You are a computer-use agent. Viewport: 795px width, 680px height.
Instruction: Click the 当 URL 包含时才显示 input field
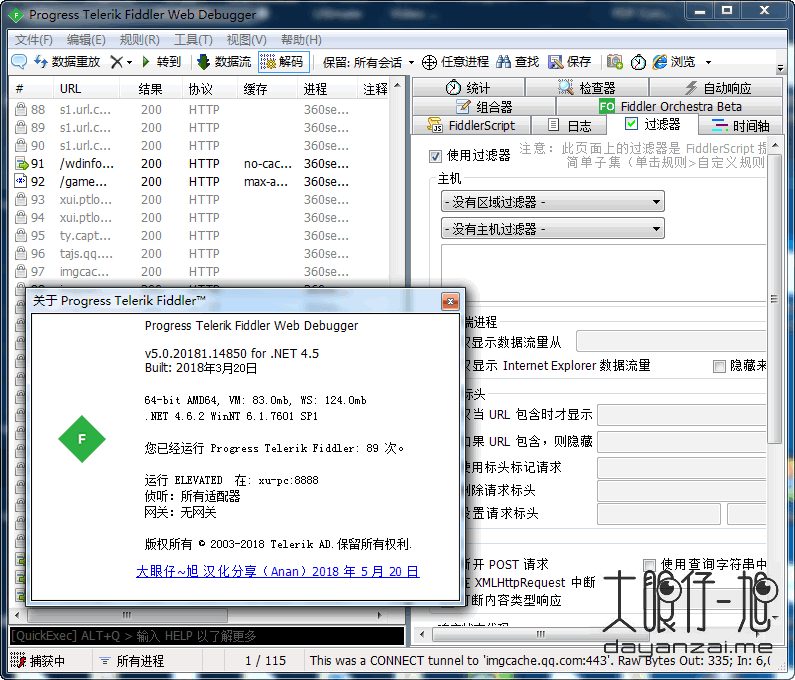pos(681,415)
